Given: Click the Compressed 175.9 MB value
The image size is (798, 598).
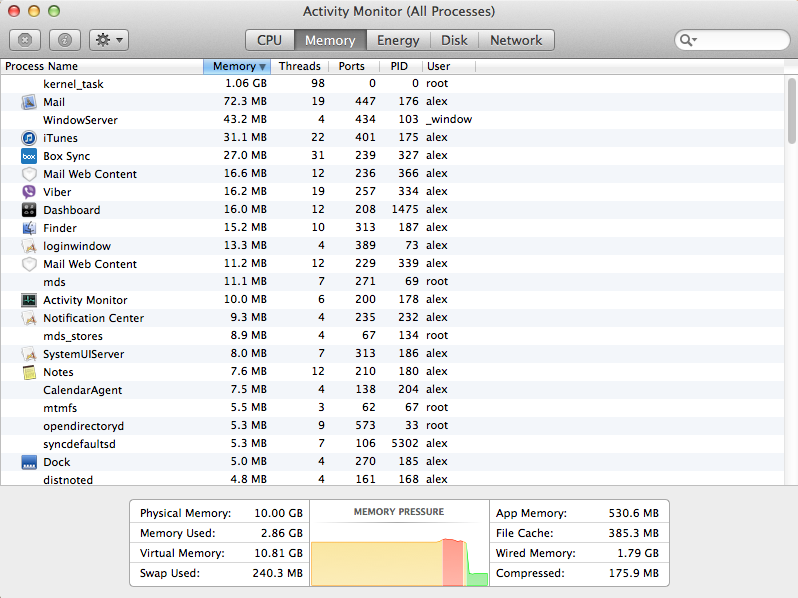Looking at the screenshot, I should pyautogui.click(x=634, y=573).
